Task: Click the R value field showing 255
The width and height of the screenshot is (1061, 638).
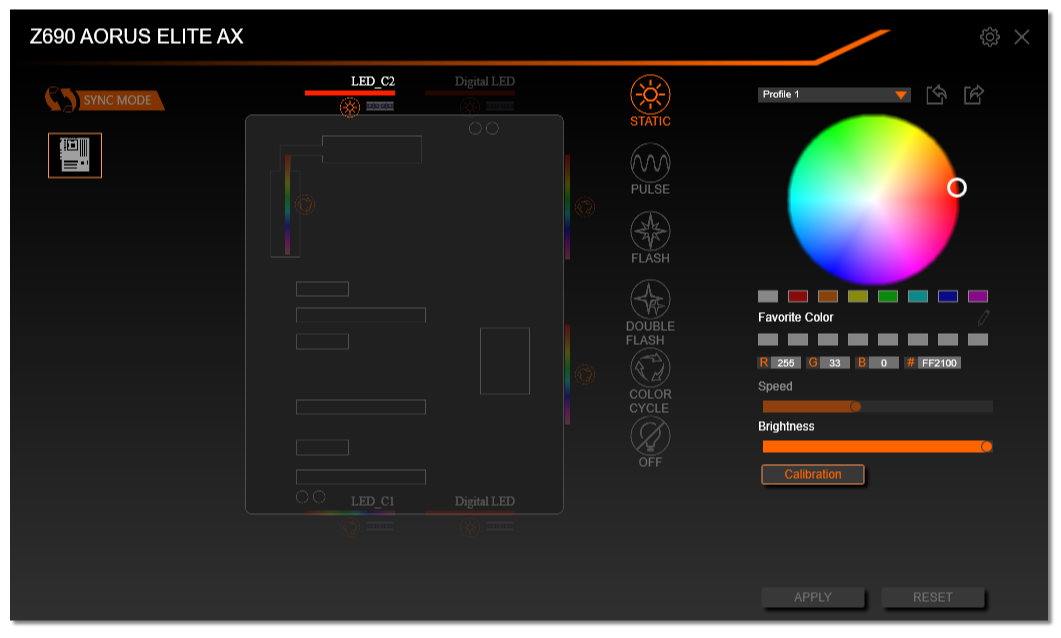Action: pyautogui.click(x=786, y=363)
